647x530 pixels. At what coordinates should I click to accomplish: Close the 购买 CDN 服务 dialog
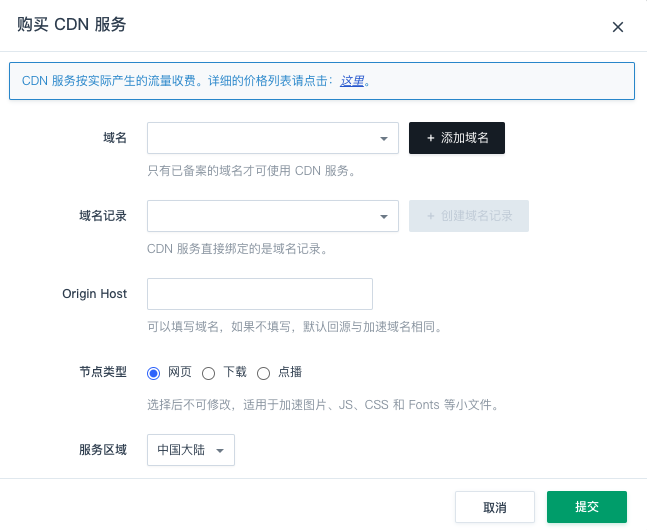click(x=617, y=27)
